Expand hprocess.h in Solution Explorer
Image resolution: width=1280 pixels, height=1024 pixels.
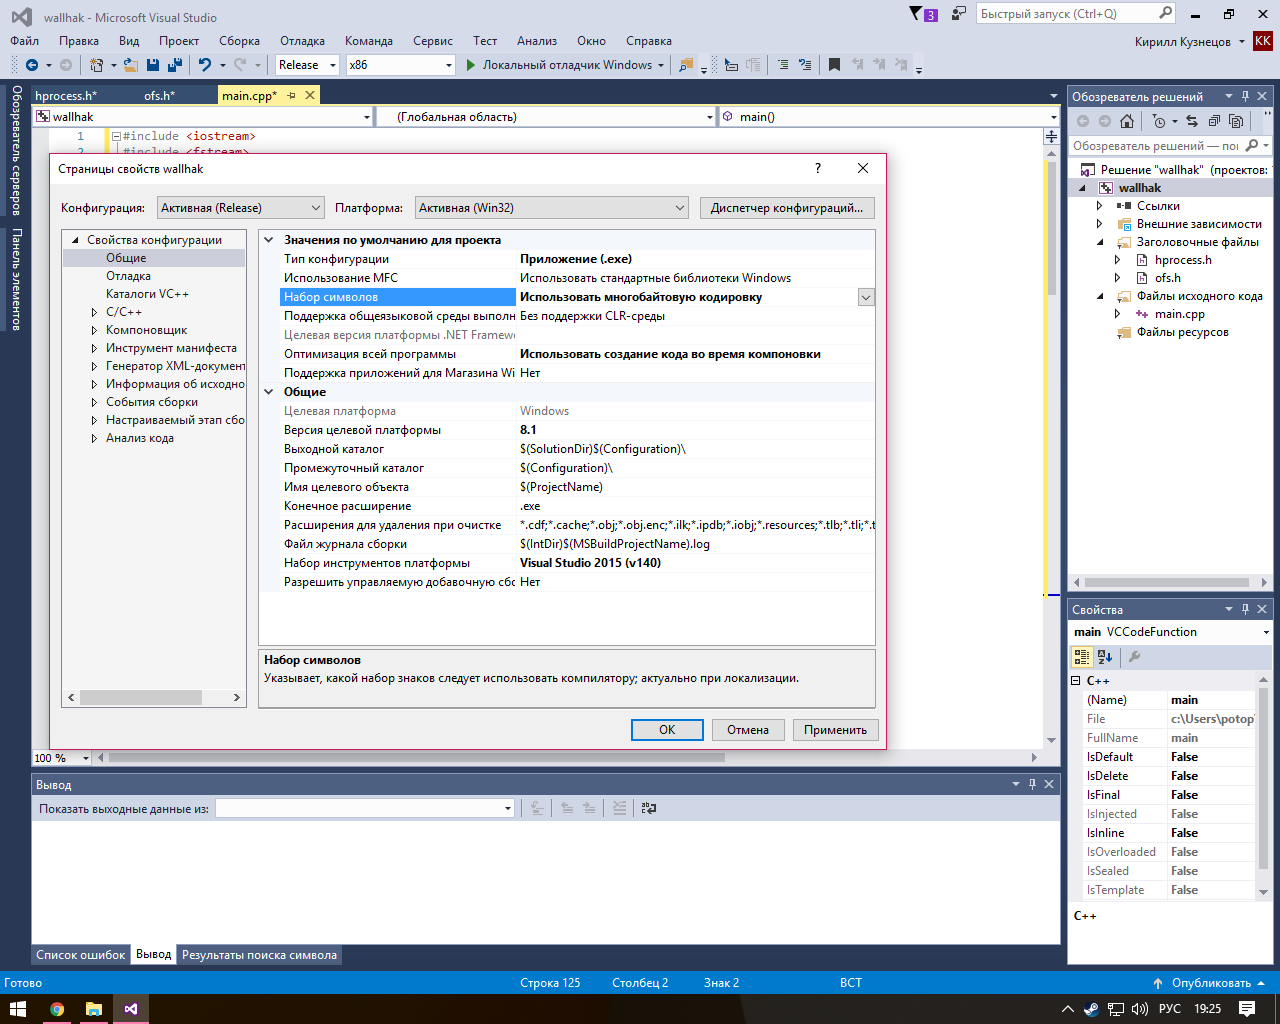tap(1118, 260)
